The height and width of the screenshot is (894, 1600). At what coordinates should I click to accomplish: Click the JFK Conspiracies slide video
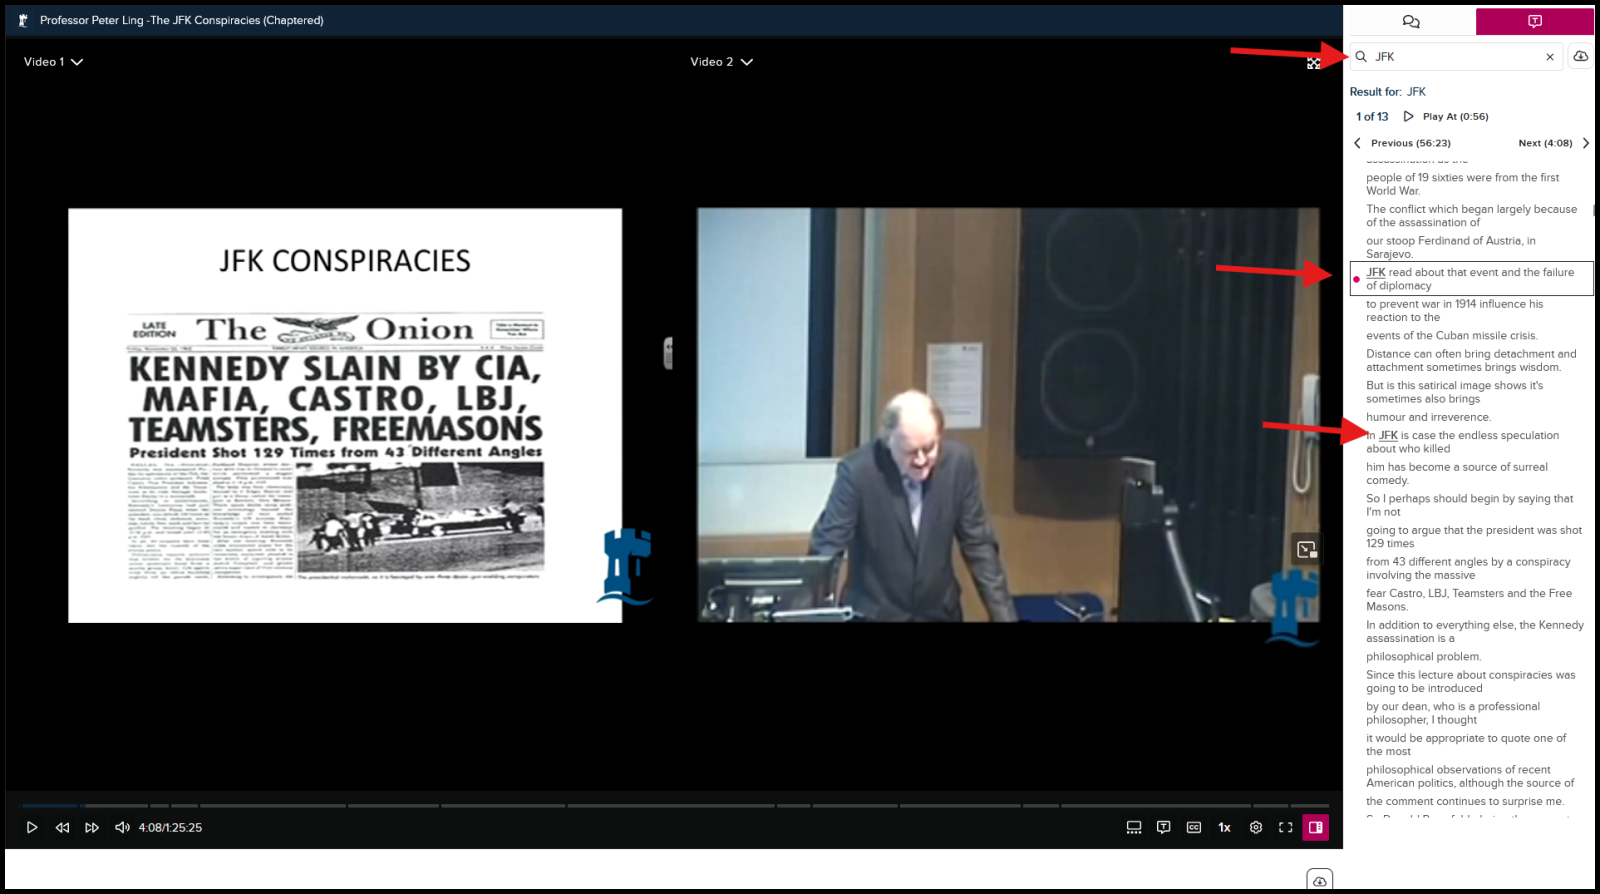coord(345,415)
